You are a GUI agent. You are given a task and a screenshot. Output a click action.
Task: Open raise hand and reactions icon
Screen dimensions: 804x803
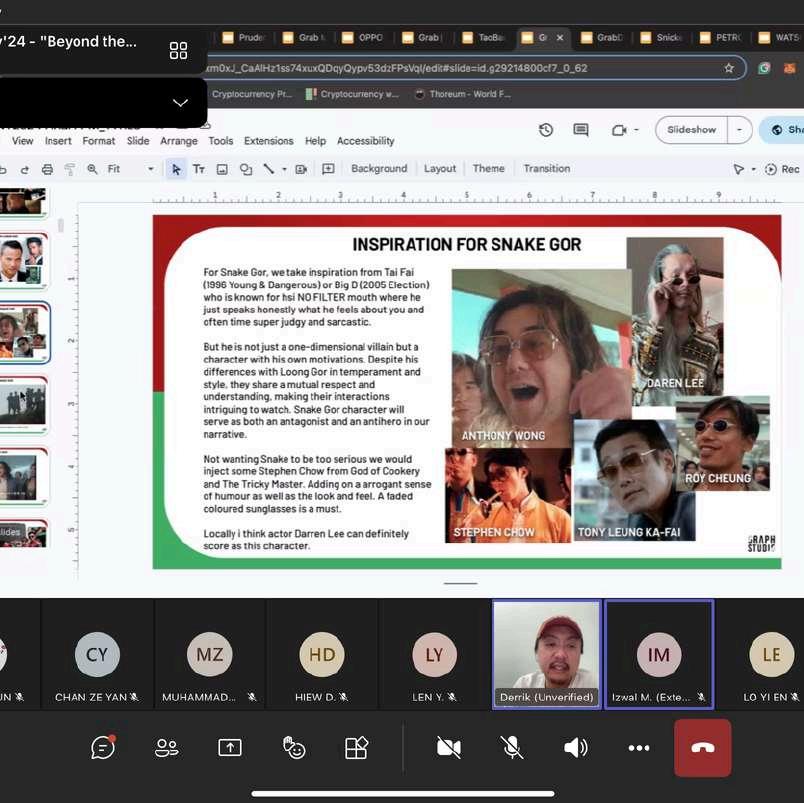294,748
